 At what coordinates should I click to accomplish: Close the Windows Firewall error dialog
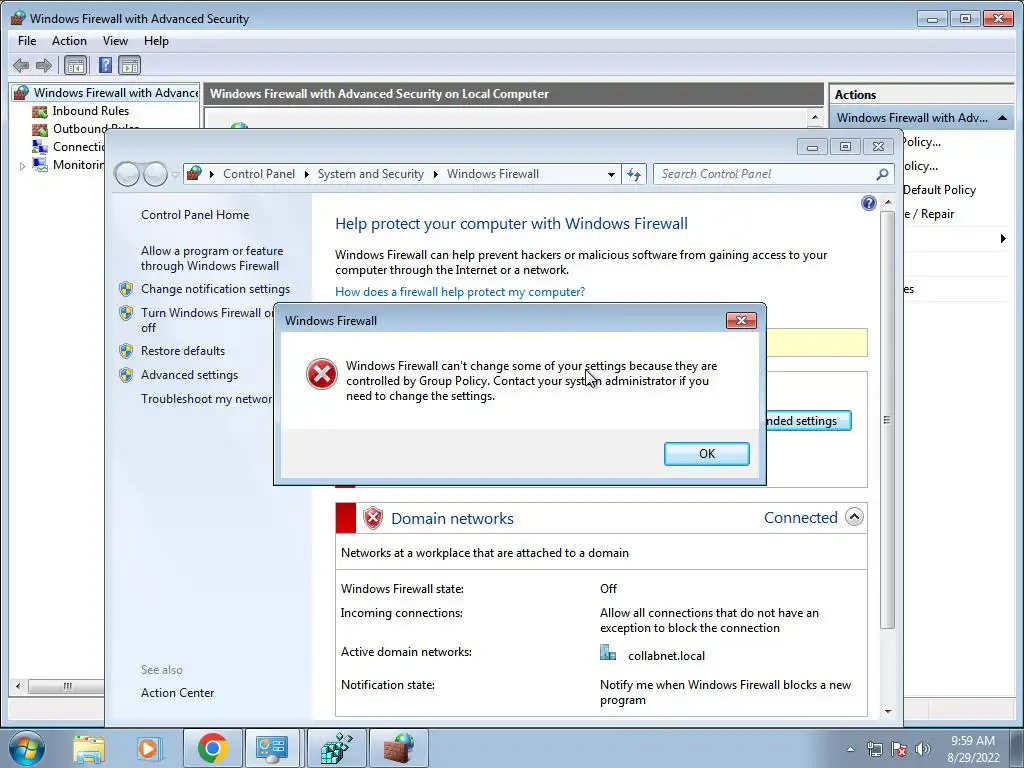[x=741, y=320]
